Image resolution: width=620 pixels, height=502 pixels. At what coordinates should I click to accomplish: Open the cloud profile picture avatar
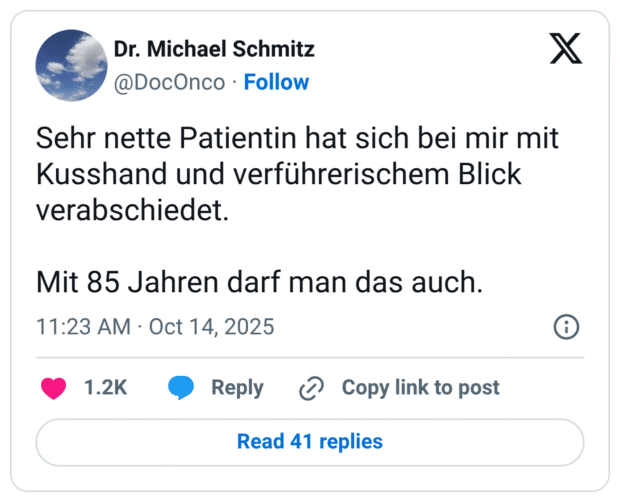[x=72, y=65]
